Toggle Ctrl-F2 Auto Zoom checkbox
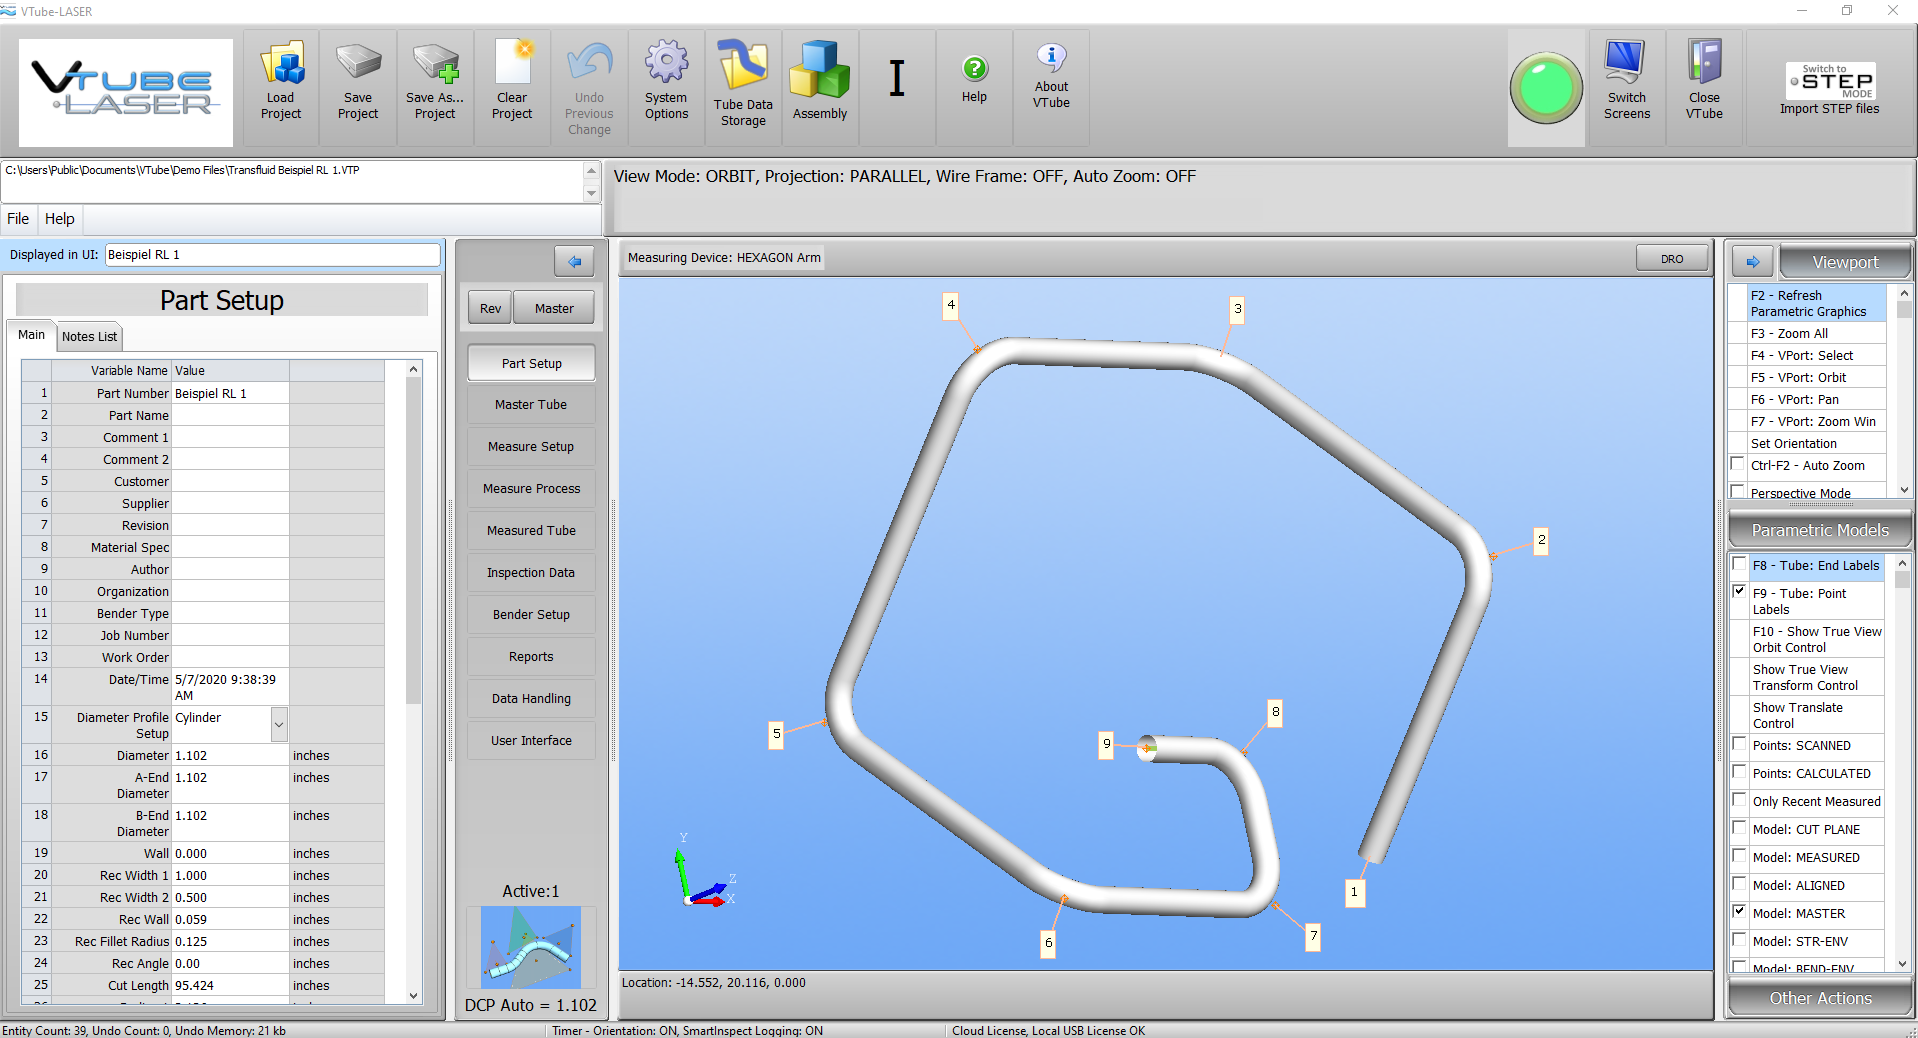Screen dimensions: 1918x1038 point(1738,464)
